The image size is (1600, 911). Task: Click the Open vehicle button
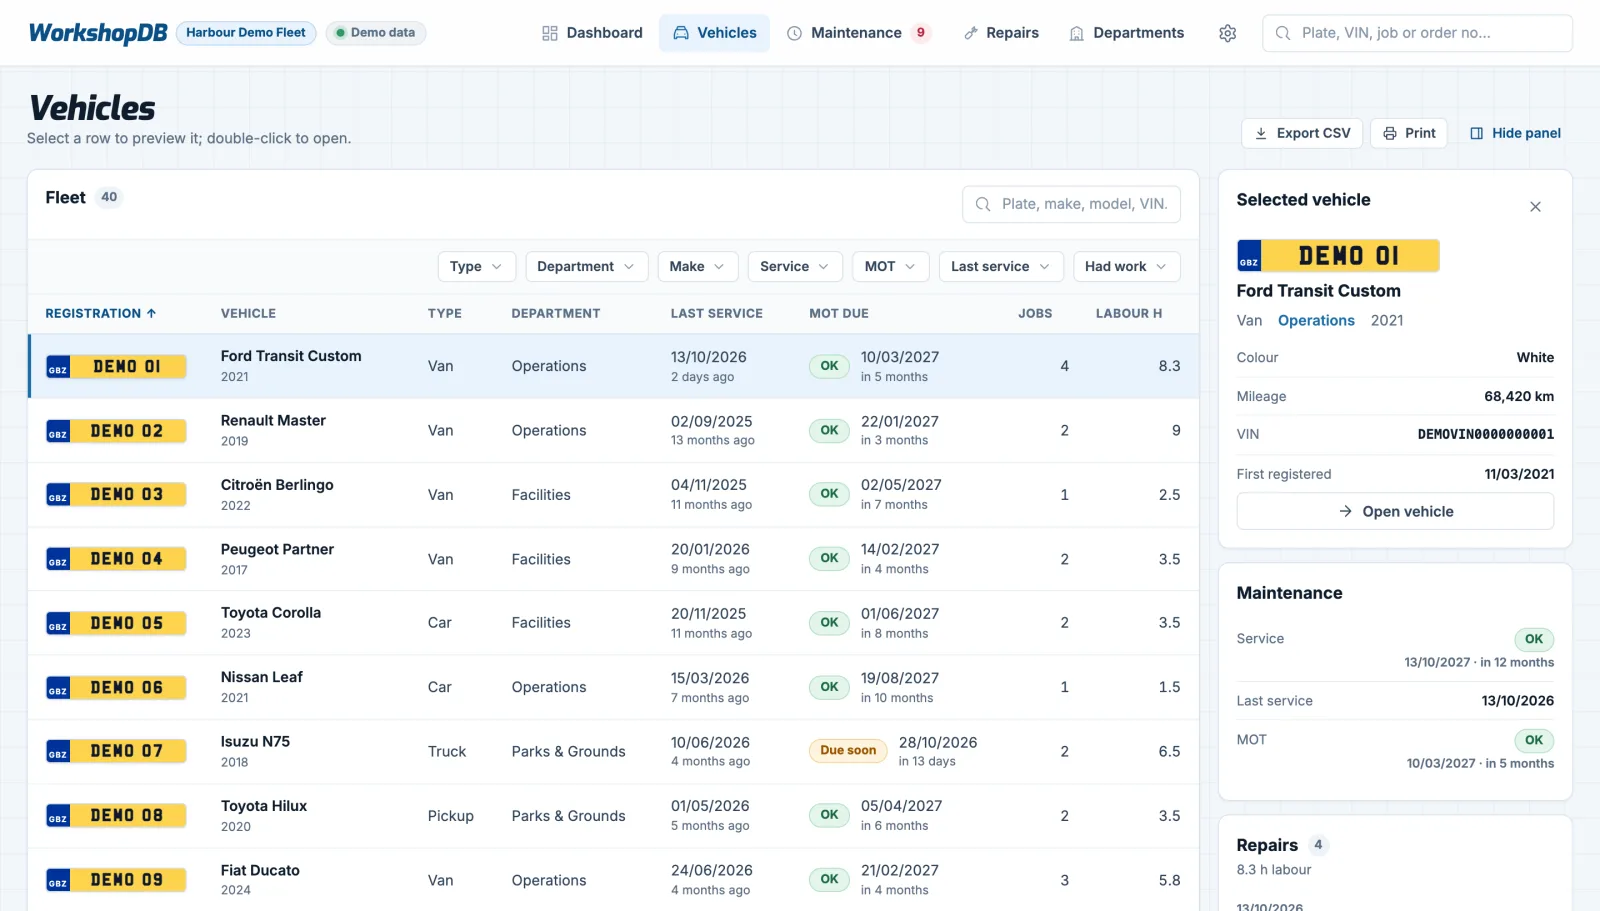pos(1395,511)
